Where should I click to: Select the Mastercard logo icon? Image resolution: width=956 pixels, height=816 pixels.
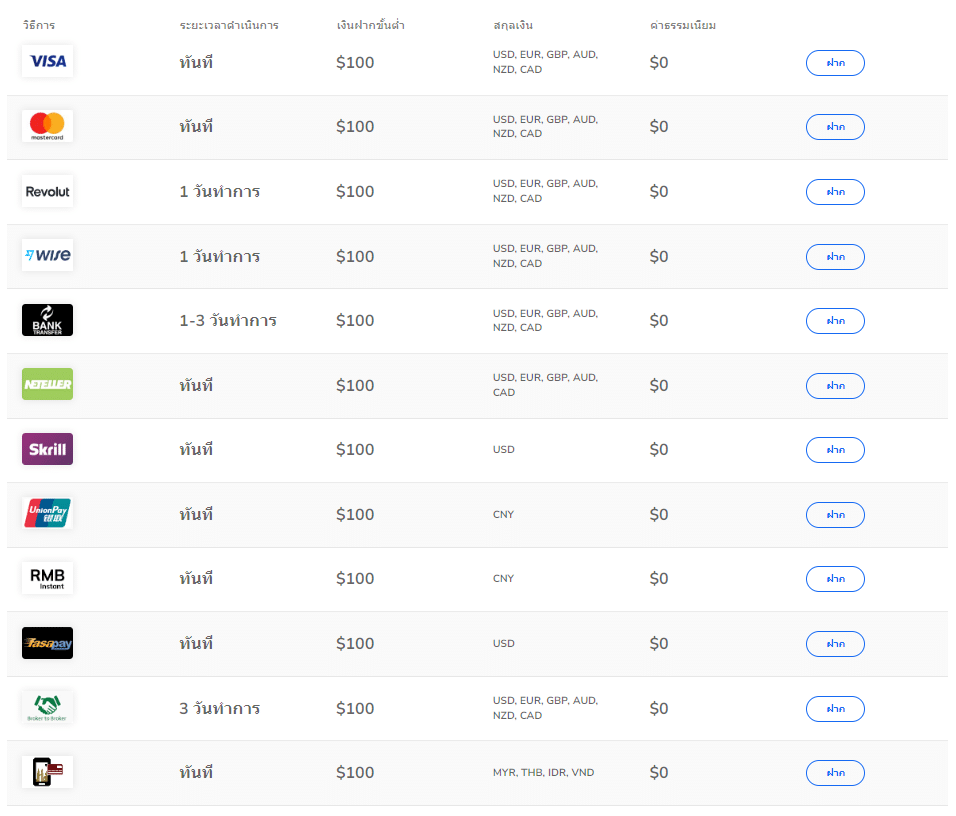48,126
